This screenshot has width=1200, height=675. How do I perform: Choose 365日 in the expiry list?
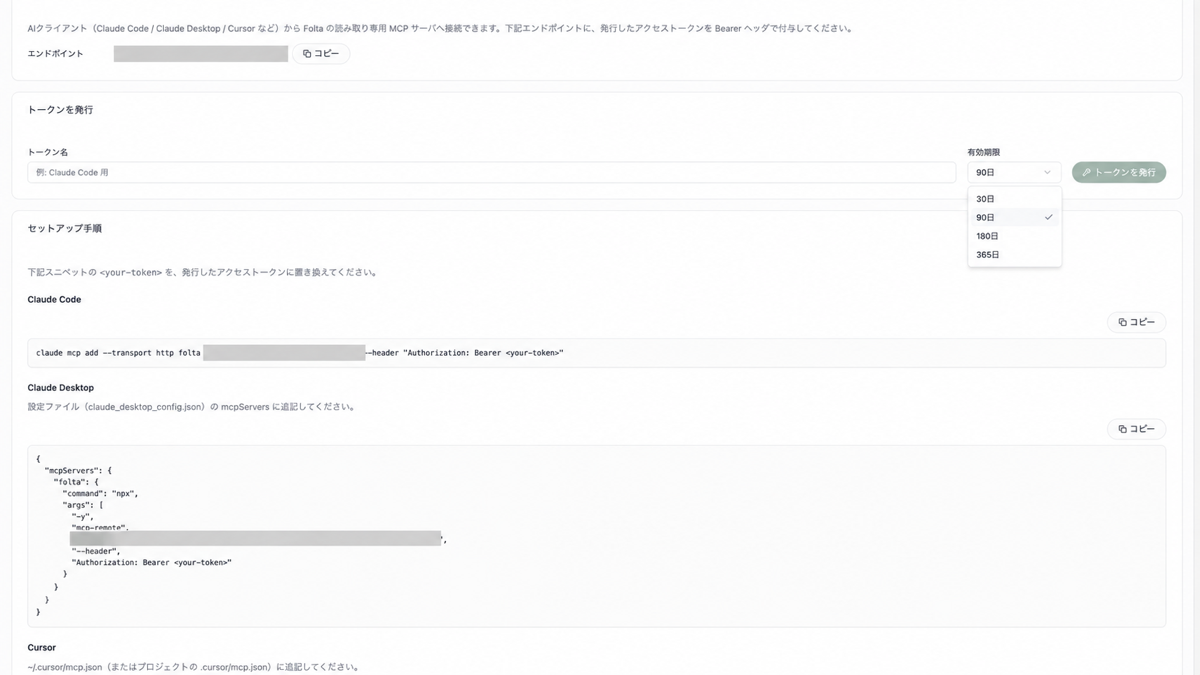pos(1014,255)
